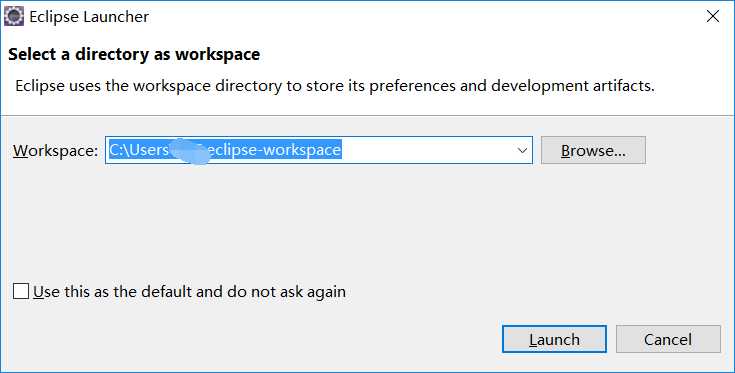The image size is (735, 373).
Task: Click empty title bar space beside 'Eclipse Launcher'
Action: (422, 17)
